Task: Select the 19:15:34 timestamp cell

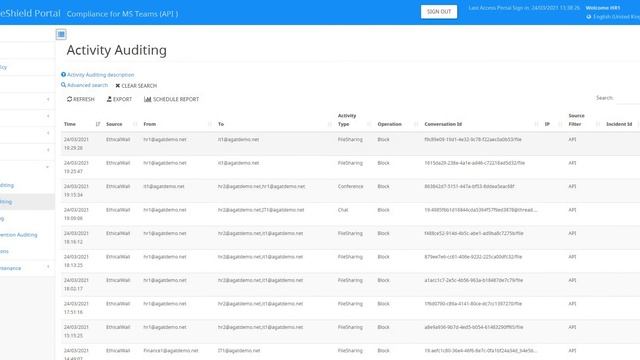Action: (76, 191)
